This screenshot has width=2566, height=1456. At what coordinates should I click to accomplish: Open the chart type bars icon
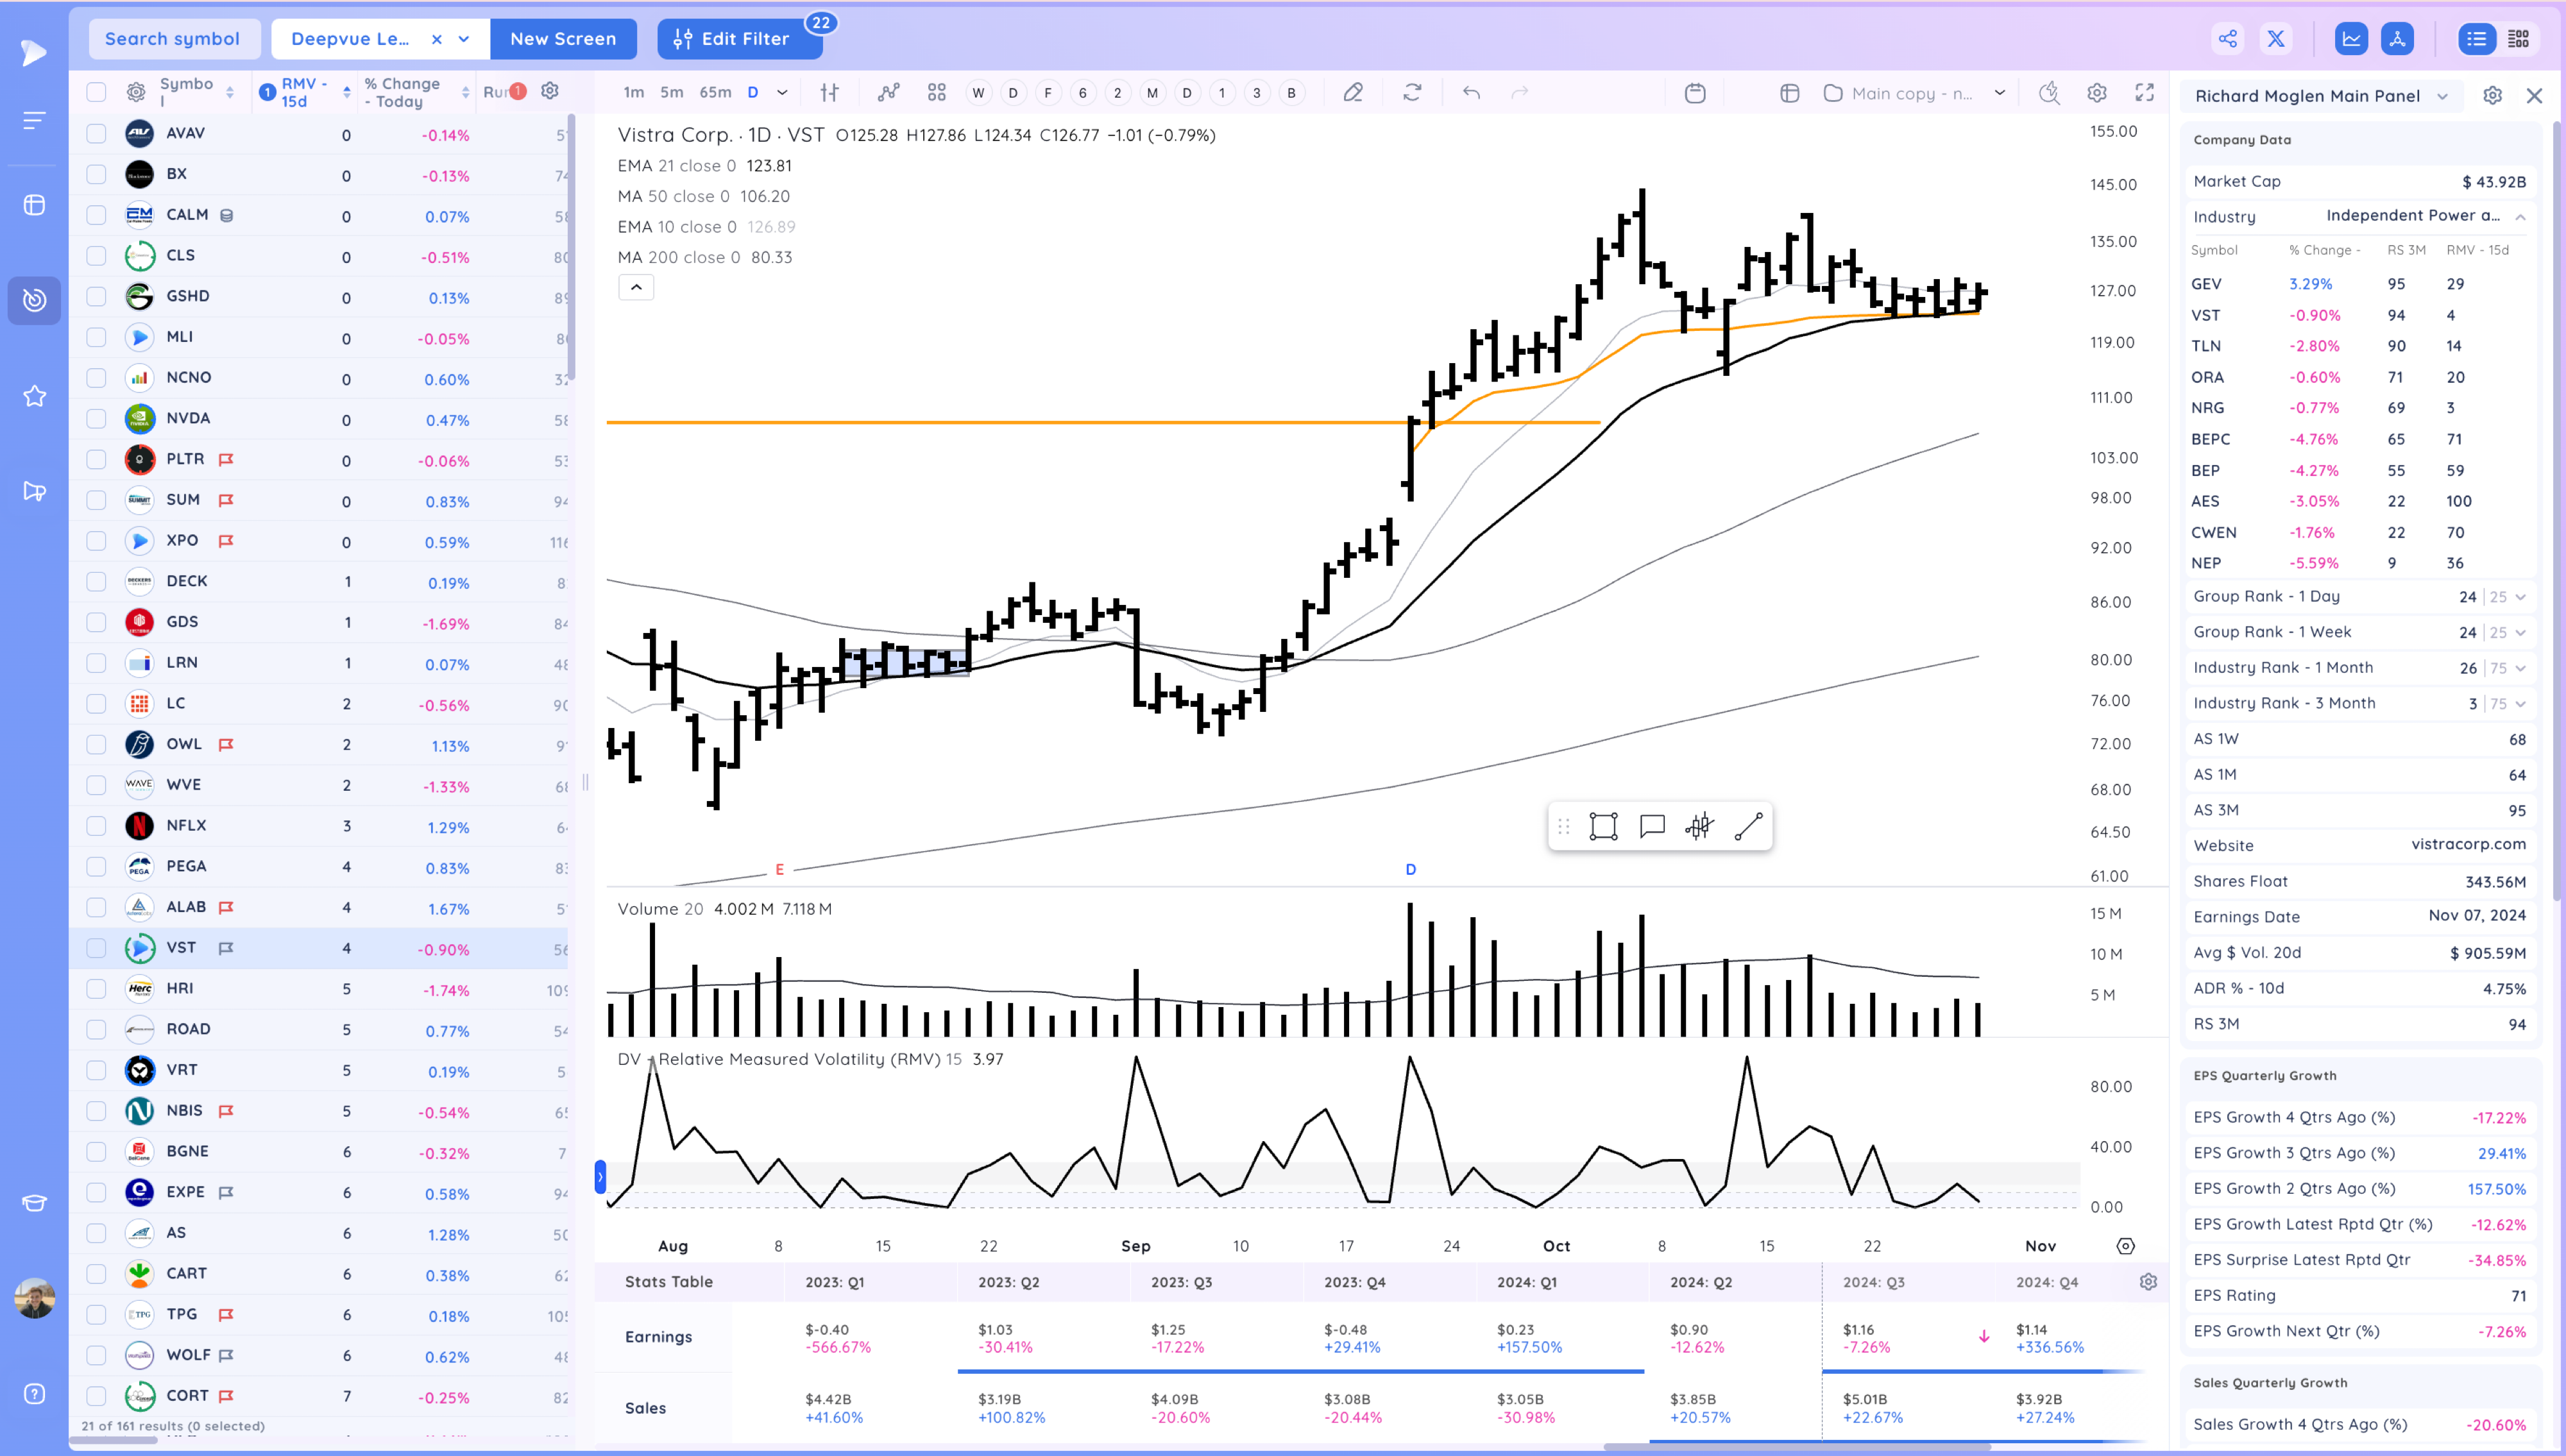829,93
